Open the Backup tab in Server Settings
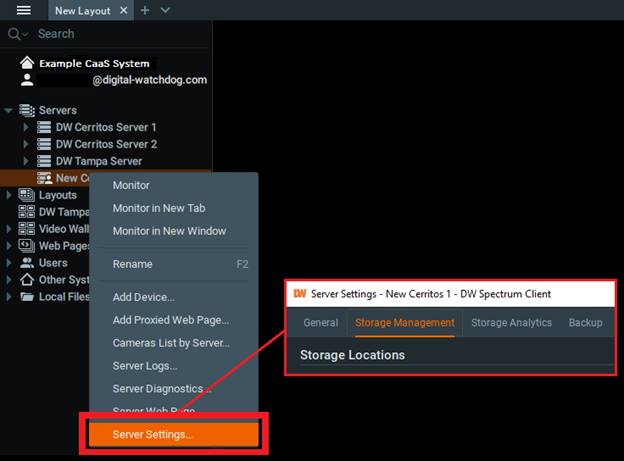The image size is (624, 461). coord(585,323)
